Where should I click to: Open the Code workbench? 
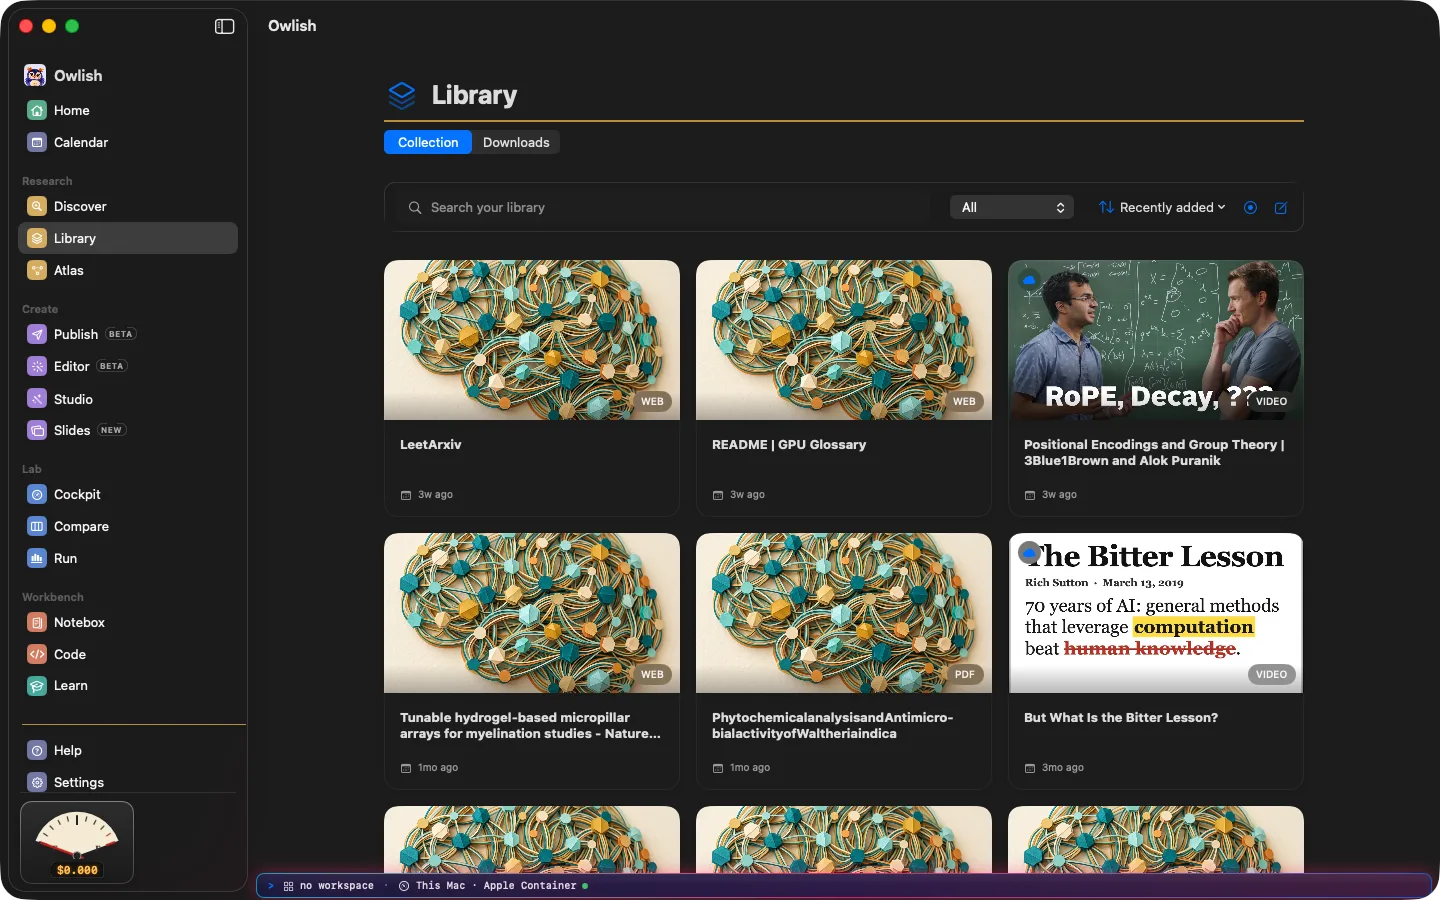pos(128,654)
